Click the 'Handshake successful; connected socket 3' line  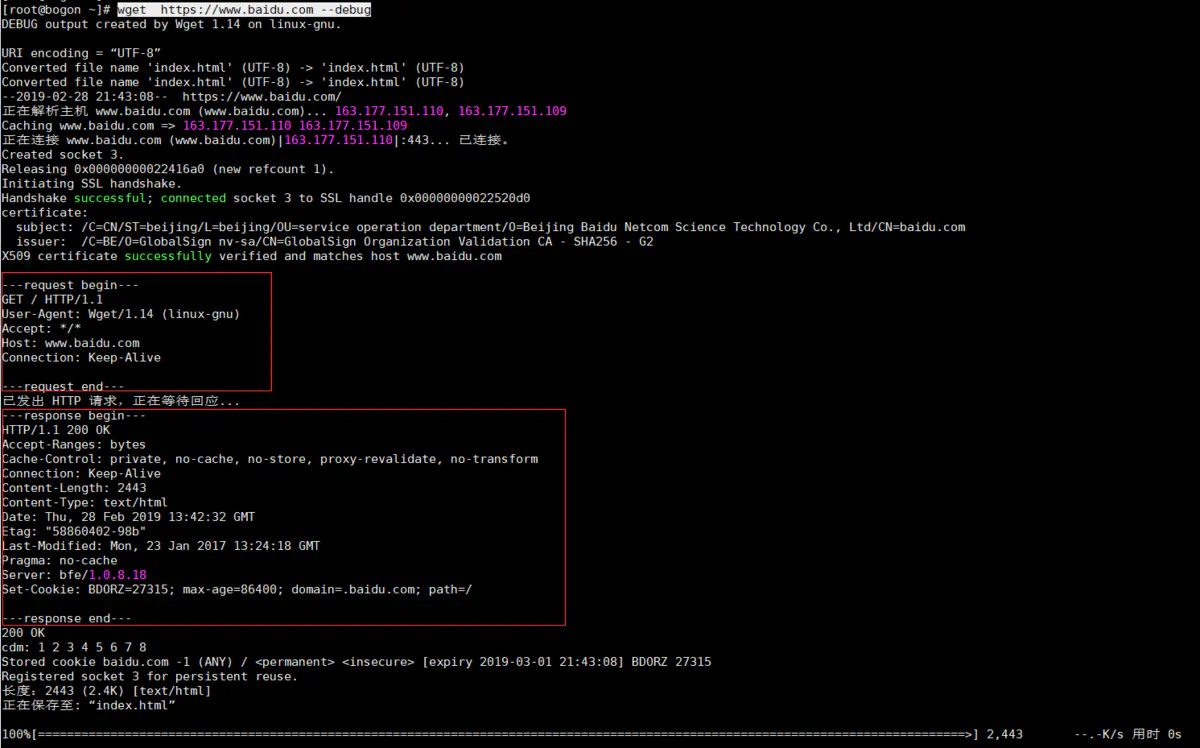pos(266,198)
